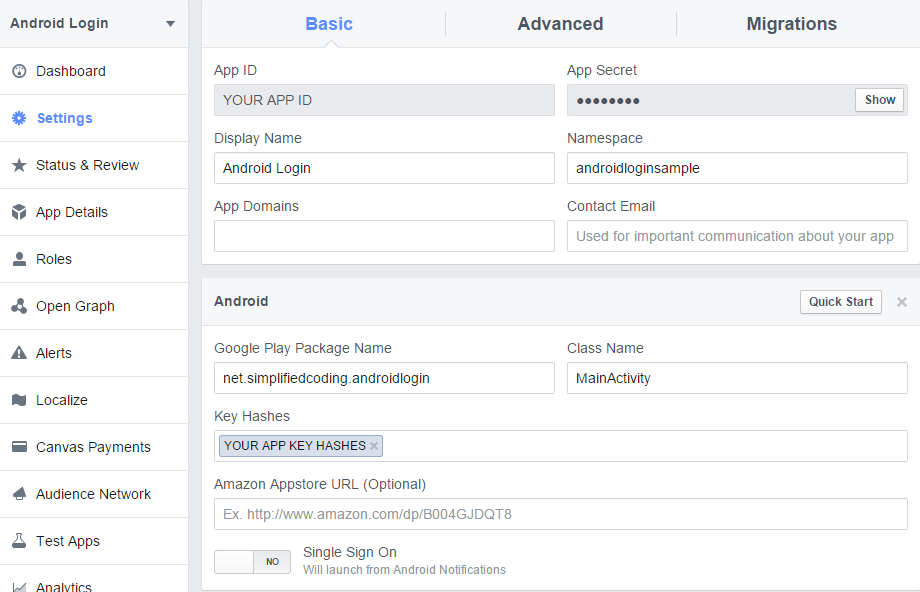Click the App Domains input field
This screenshot has height=592, width=920.
(x=384, y=236)
